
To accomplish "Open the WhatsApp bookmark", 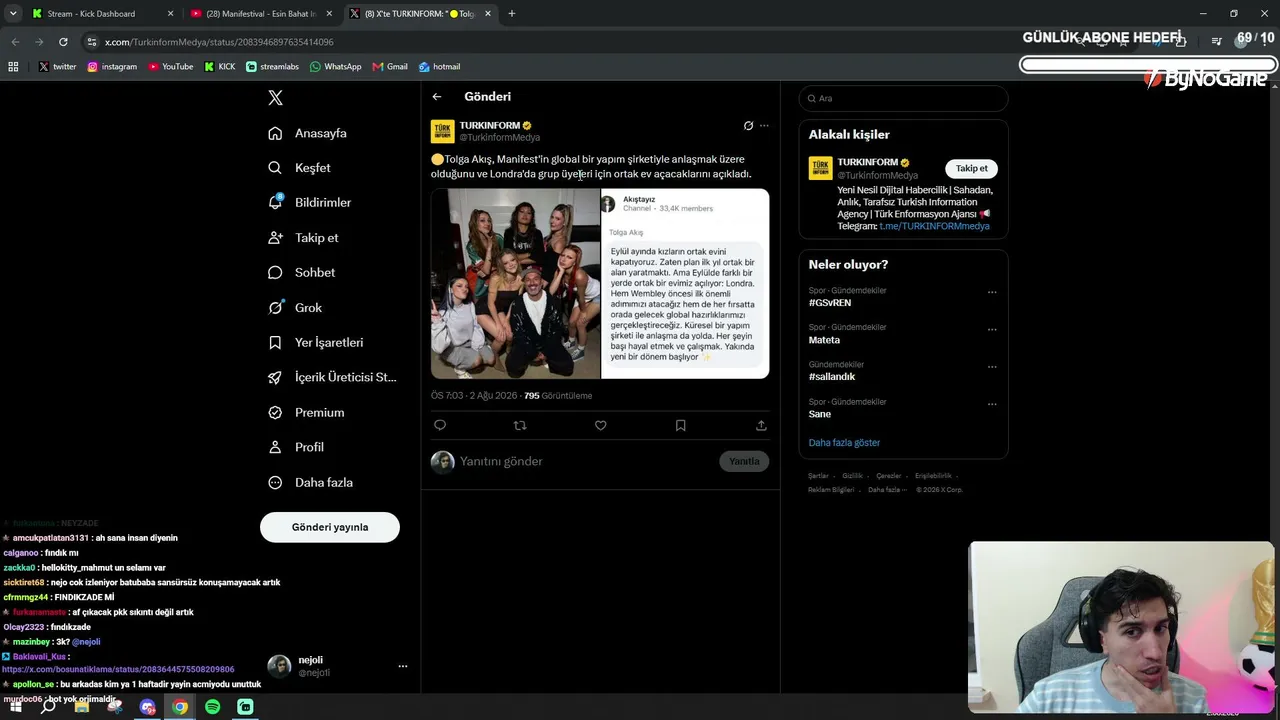I will [x=336, y=67].
